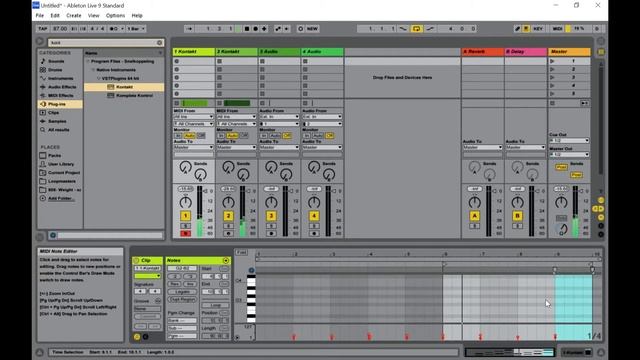640x360 pixels.
Task: Start arrangement recording with the round Record button
Action: (x=256, y=29)
